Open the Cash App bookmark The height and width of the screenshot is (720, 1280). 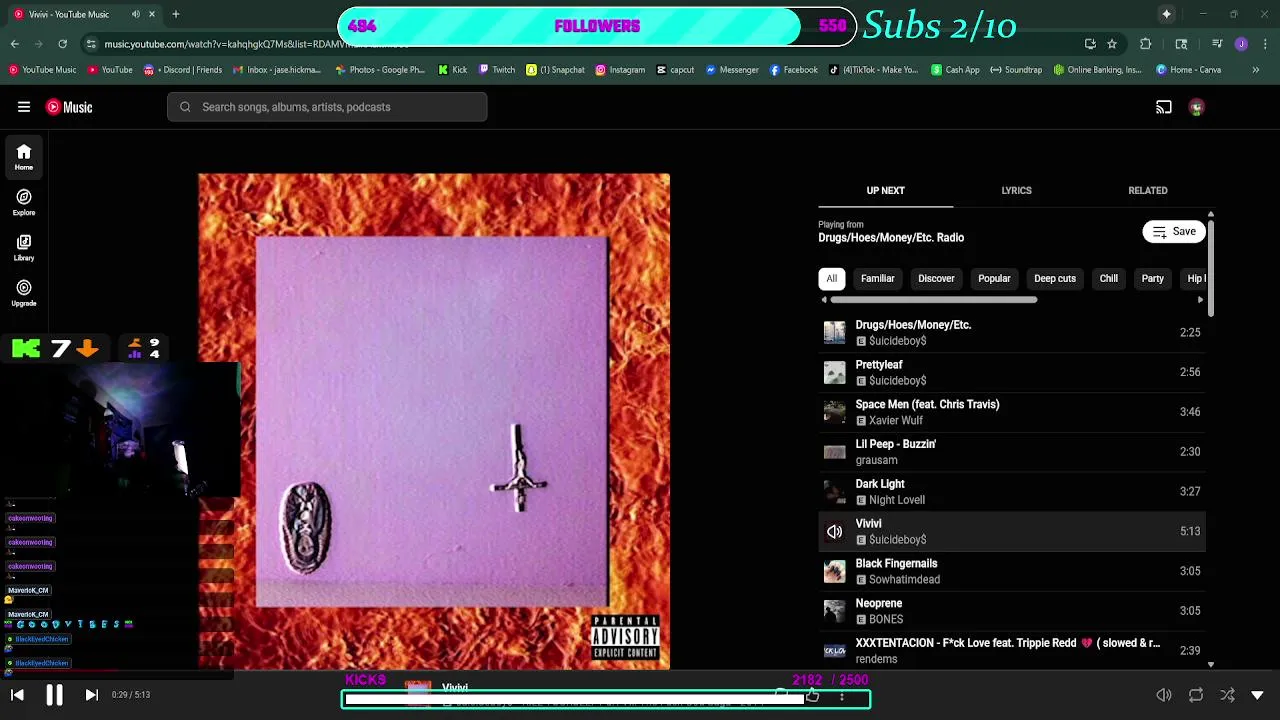(x=955, y=70)
